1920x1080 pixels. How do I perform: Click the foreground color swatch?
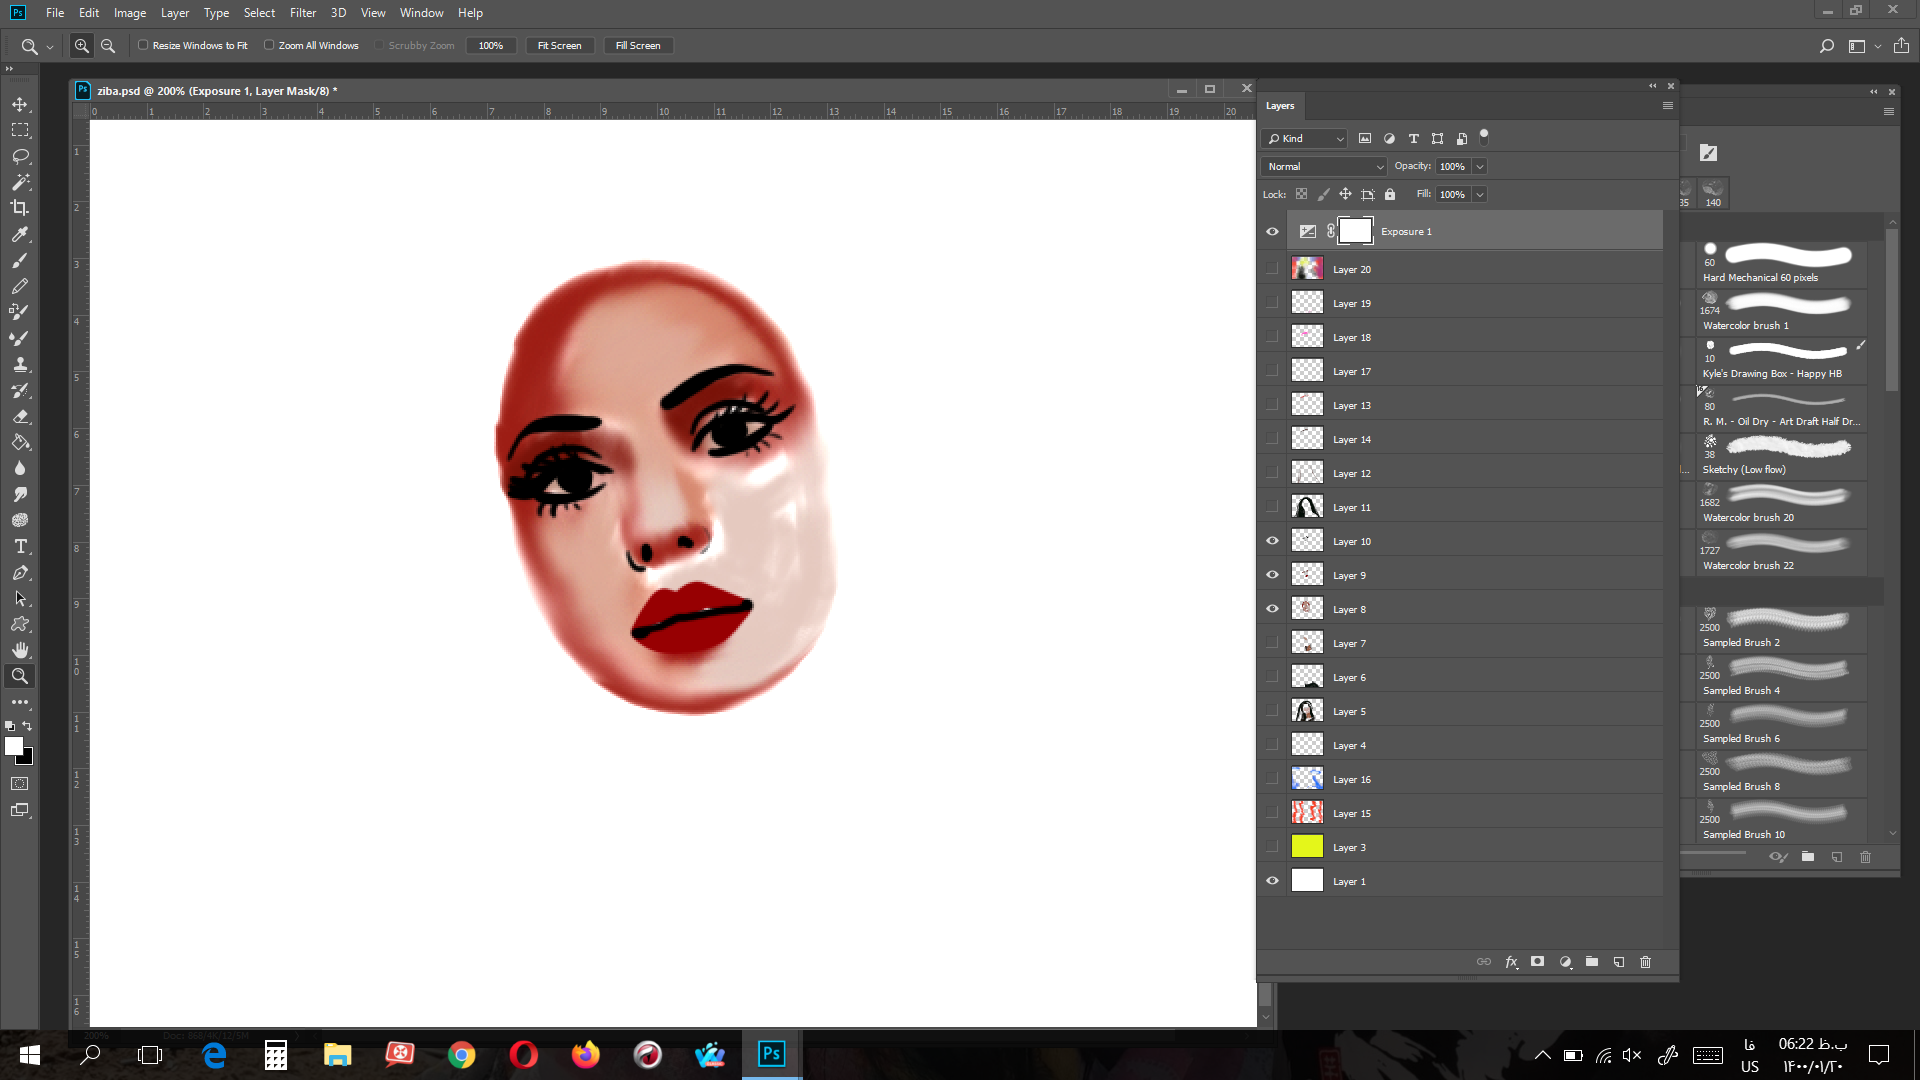14,746
